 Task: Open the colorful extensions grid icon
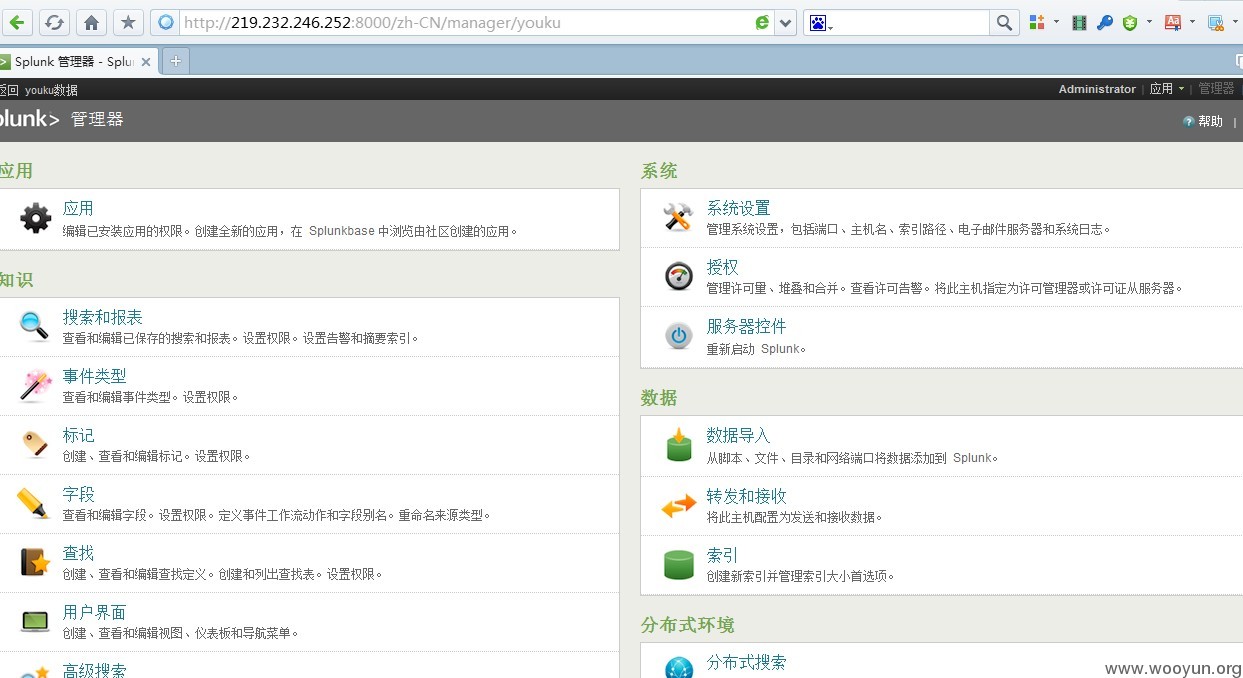[1037, 22]
